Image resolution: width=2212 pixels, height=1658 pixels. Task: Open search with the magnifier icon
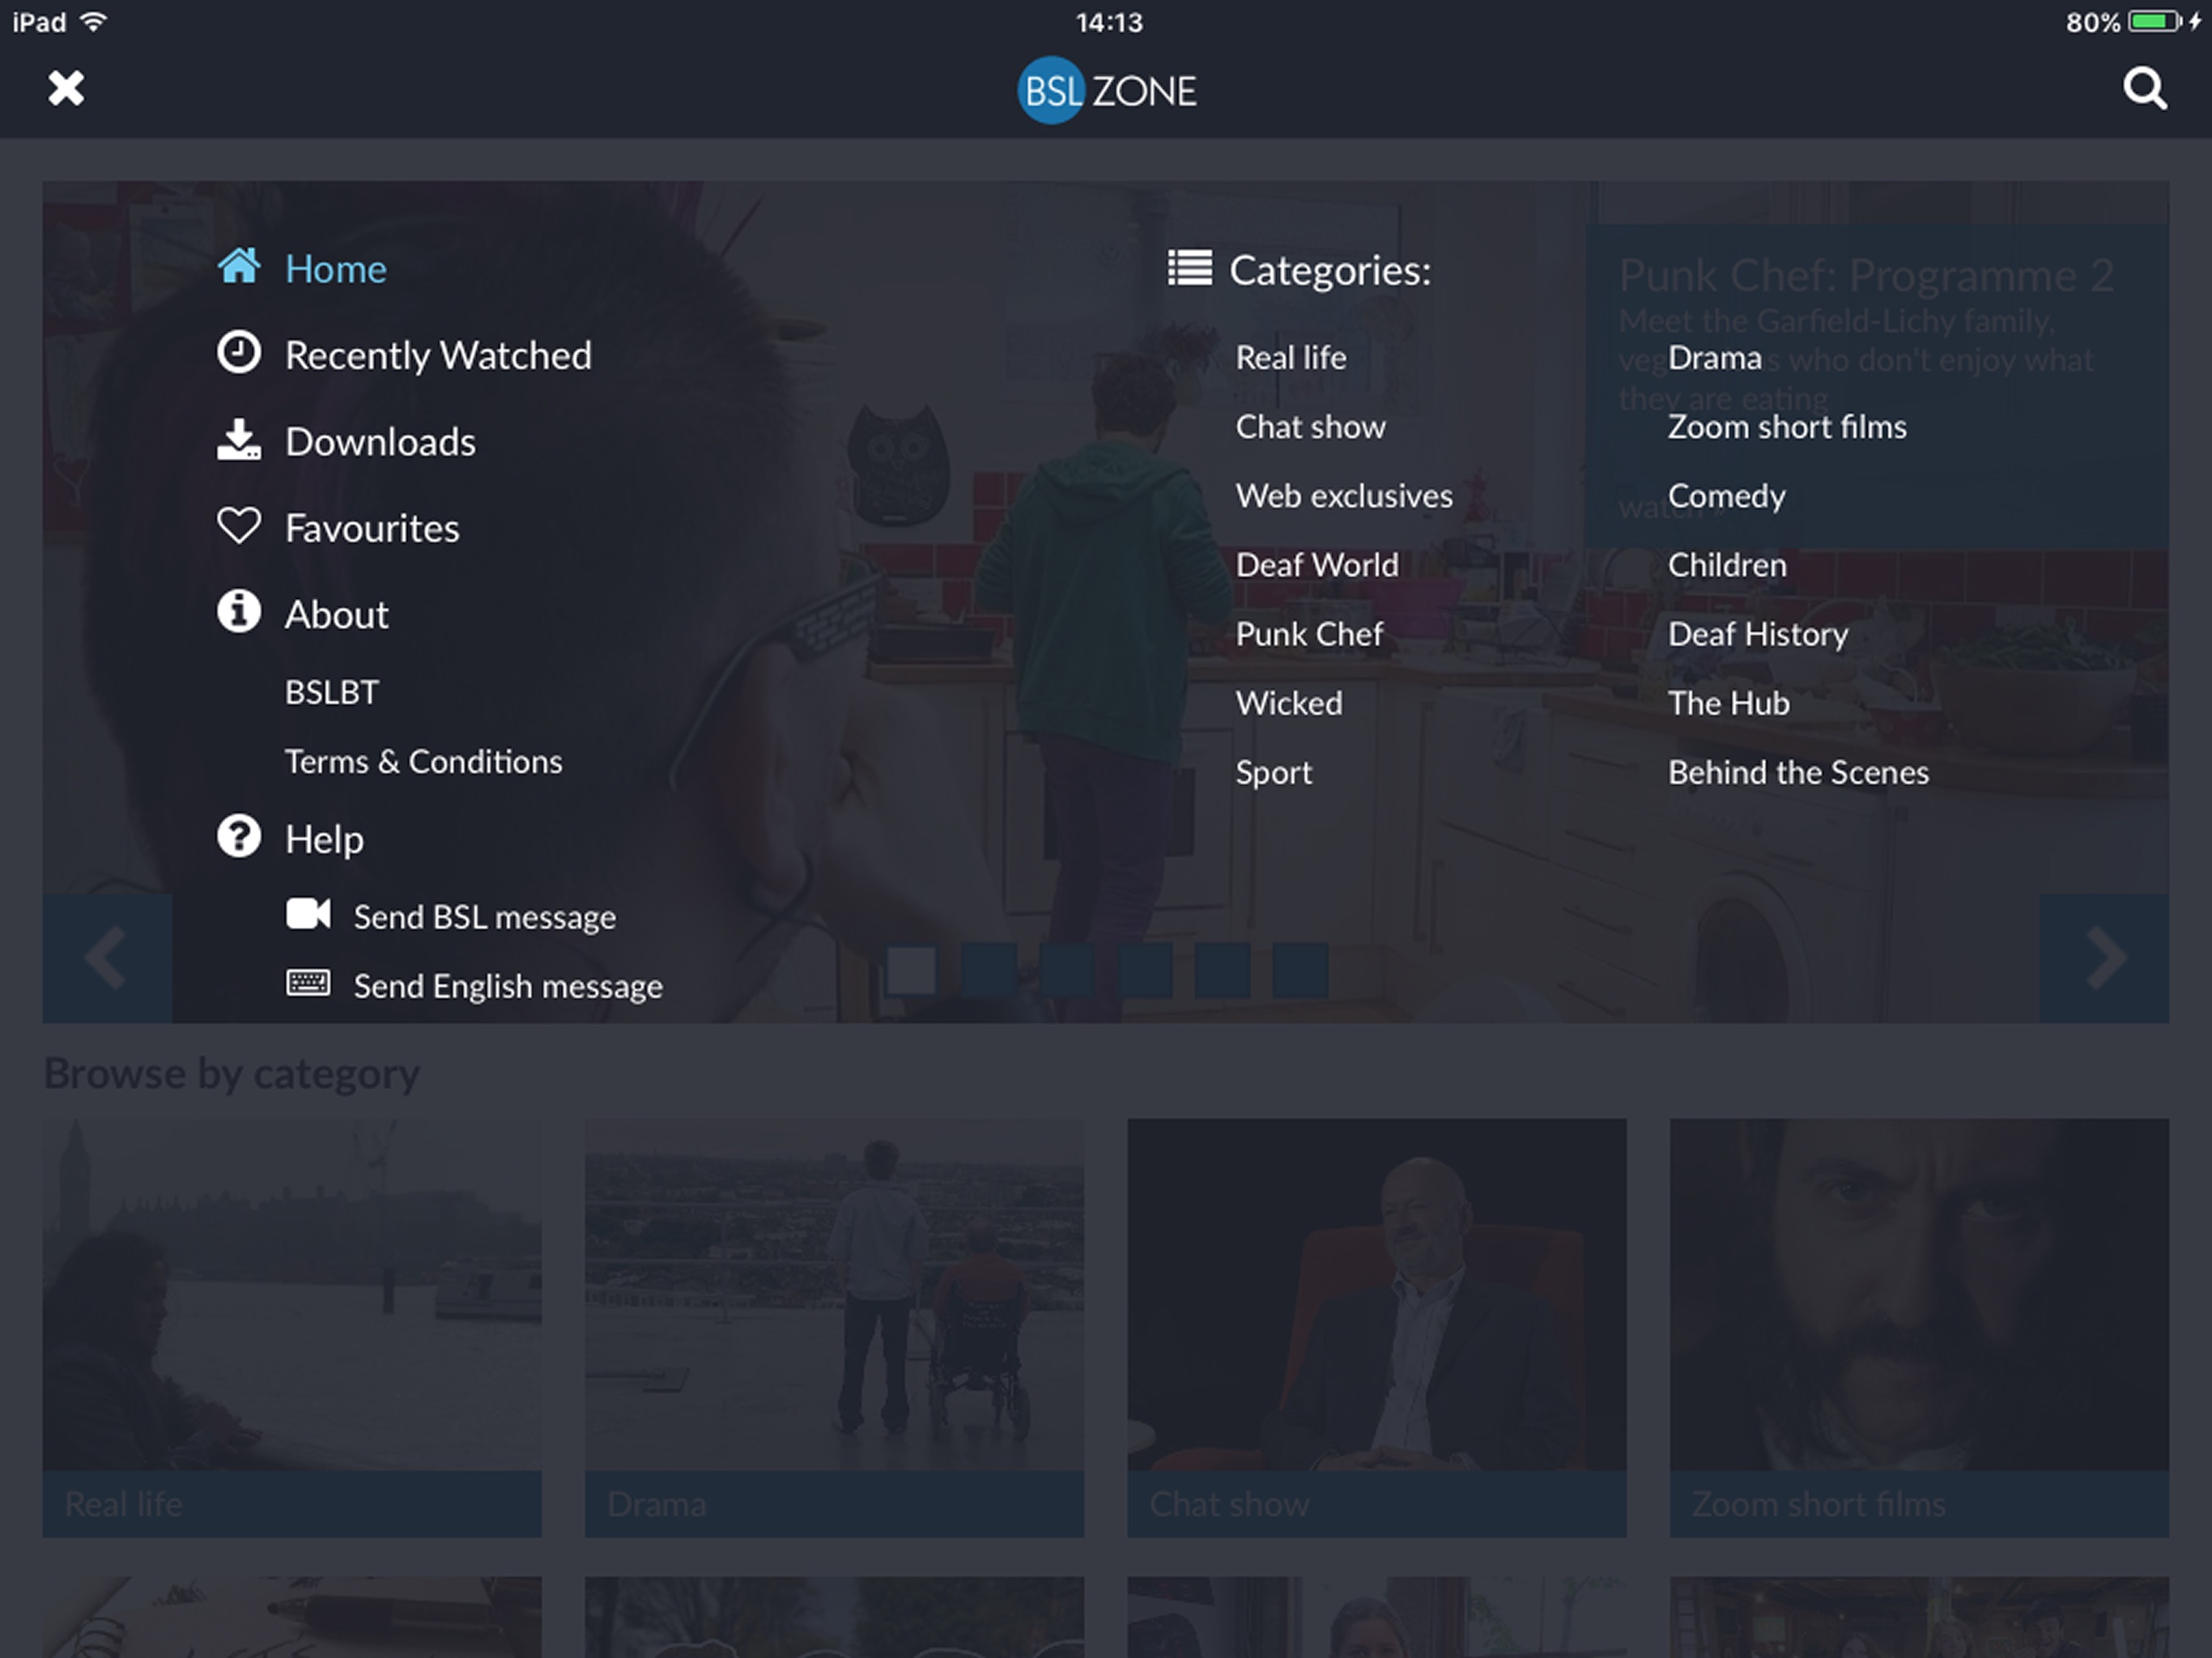pyautogui.click(x=2145, y=89)
